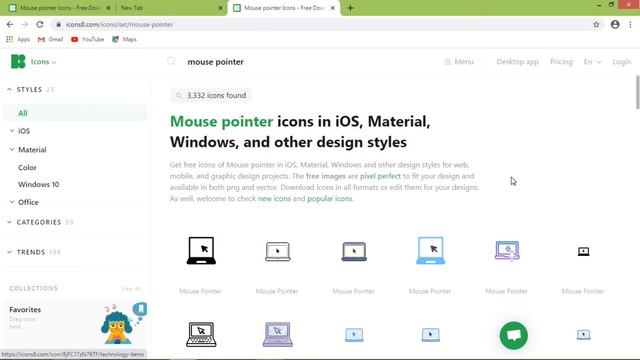Viewport: 640px width, 360px height.
Task: Open a new browser tab
Action: 350,8
